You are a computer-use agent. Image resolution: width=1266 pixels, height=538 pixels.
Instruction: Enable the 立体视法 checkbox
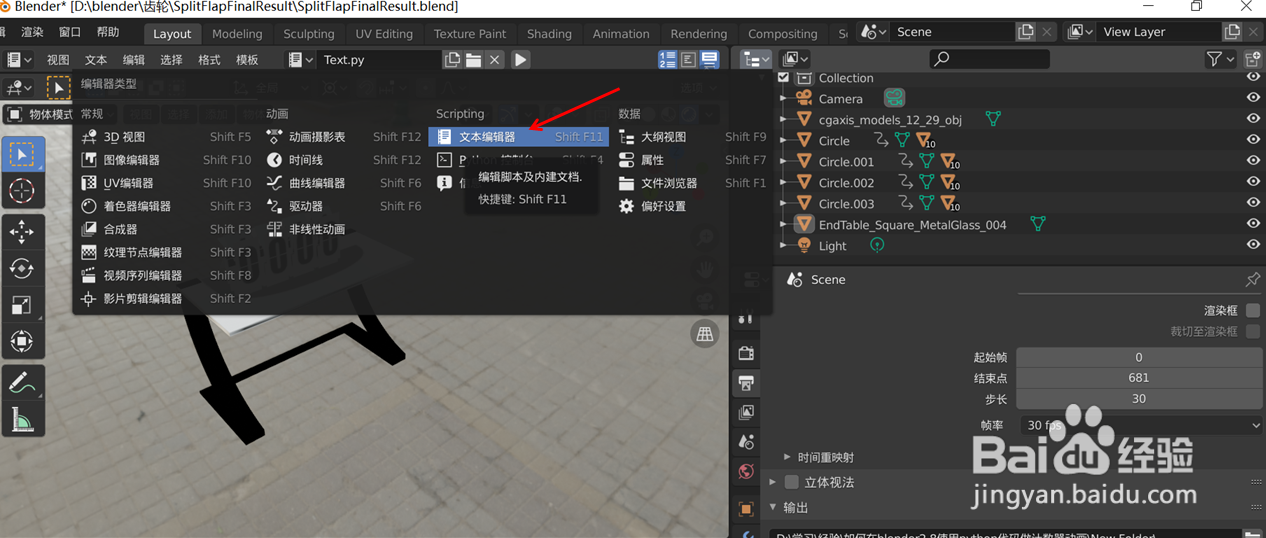click(792, 482)
